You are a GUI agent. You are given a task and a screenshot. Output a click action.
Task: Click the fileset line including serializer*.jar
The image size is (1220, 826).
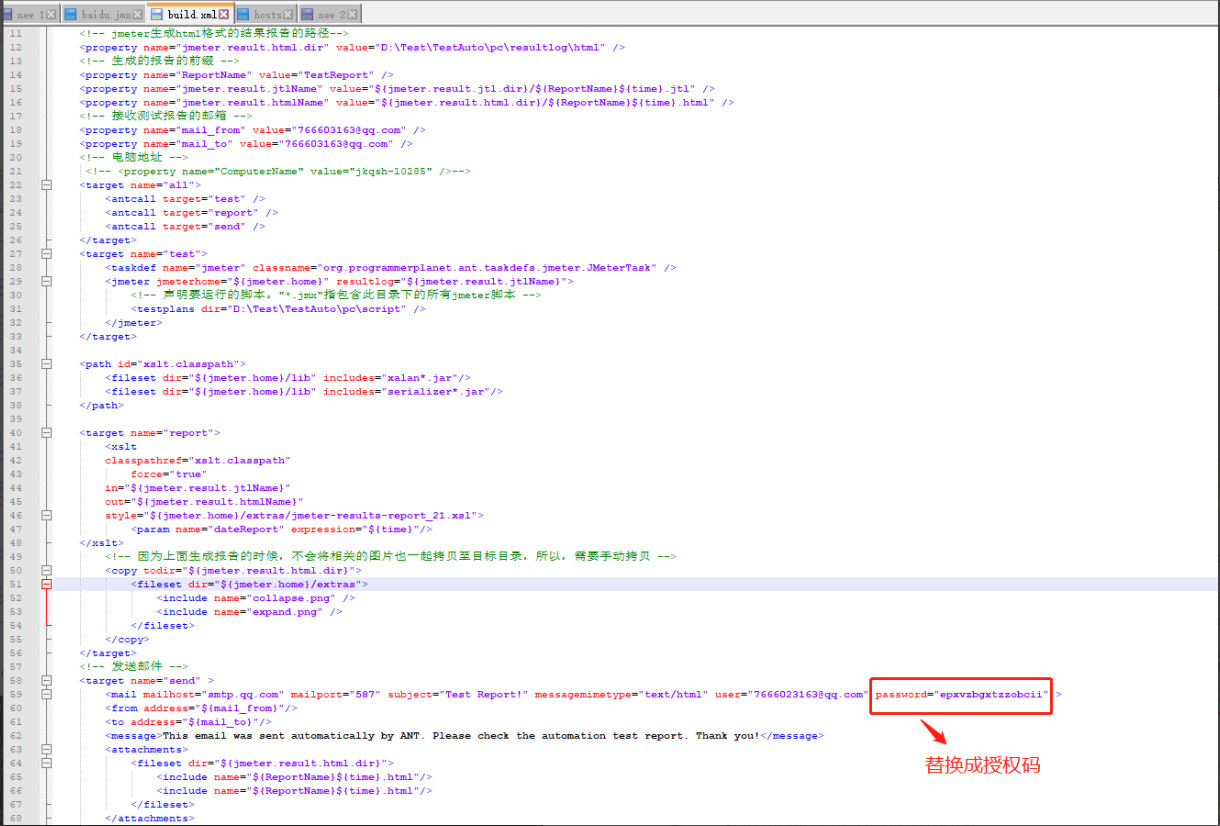(x=303, y=392)
